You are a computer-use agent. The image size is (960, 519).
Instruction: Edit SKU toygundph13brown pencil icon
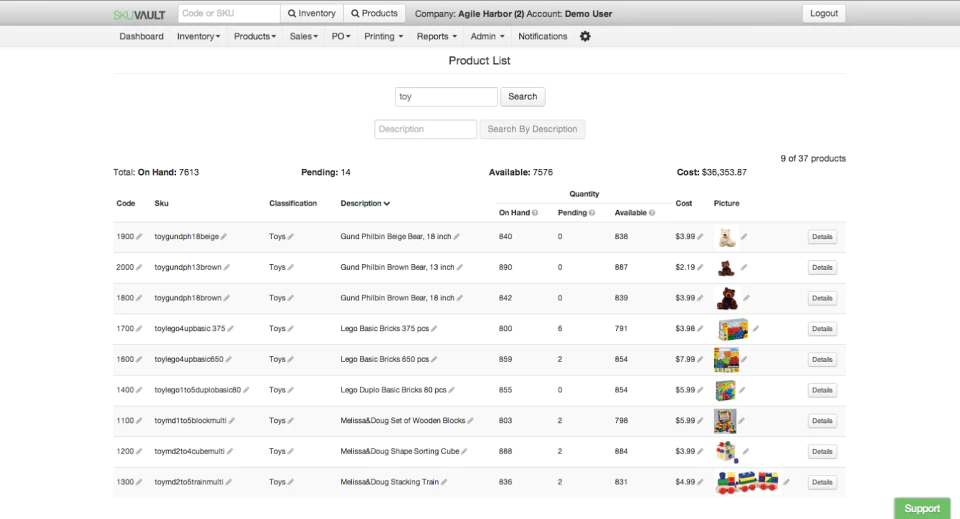pyautogui.click(x=227, y=267)
